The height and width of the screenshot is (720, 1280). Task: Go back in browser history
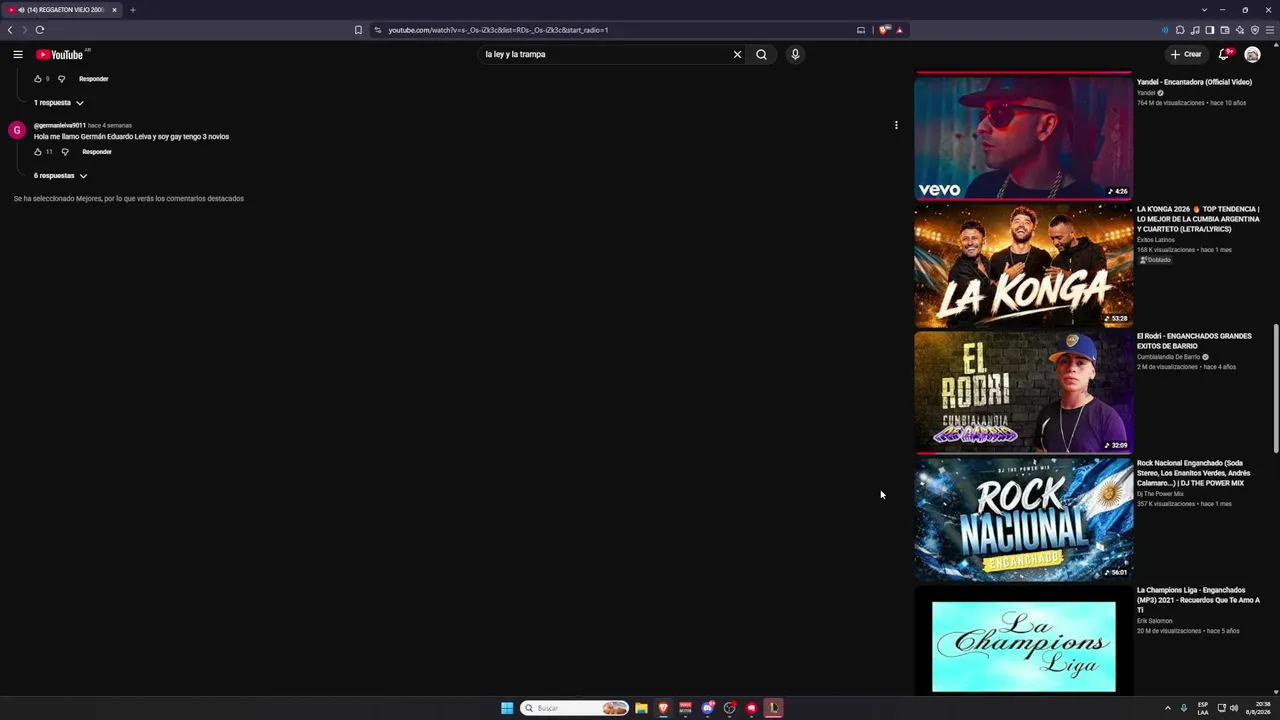tap(10, 30)
